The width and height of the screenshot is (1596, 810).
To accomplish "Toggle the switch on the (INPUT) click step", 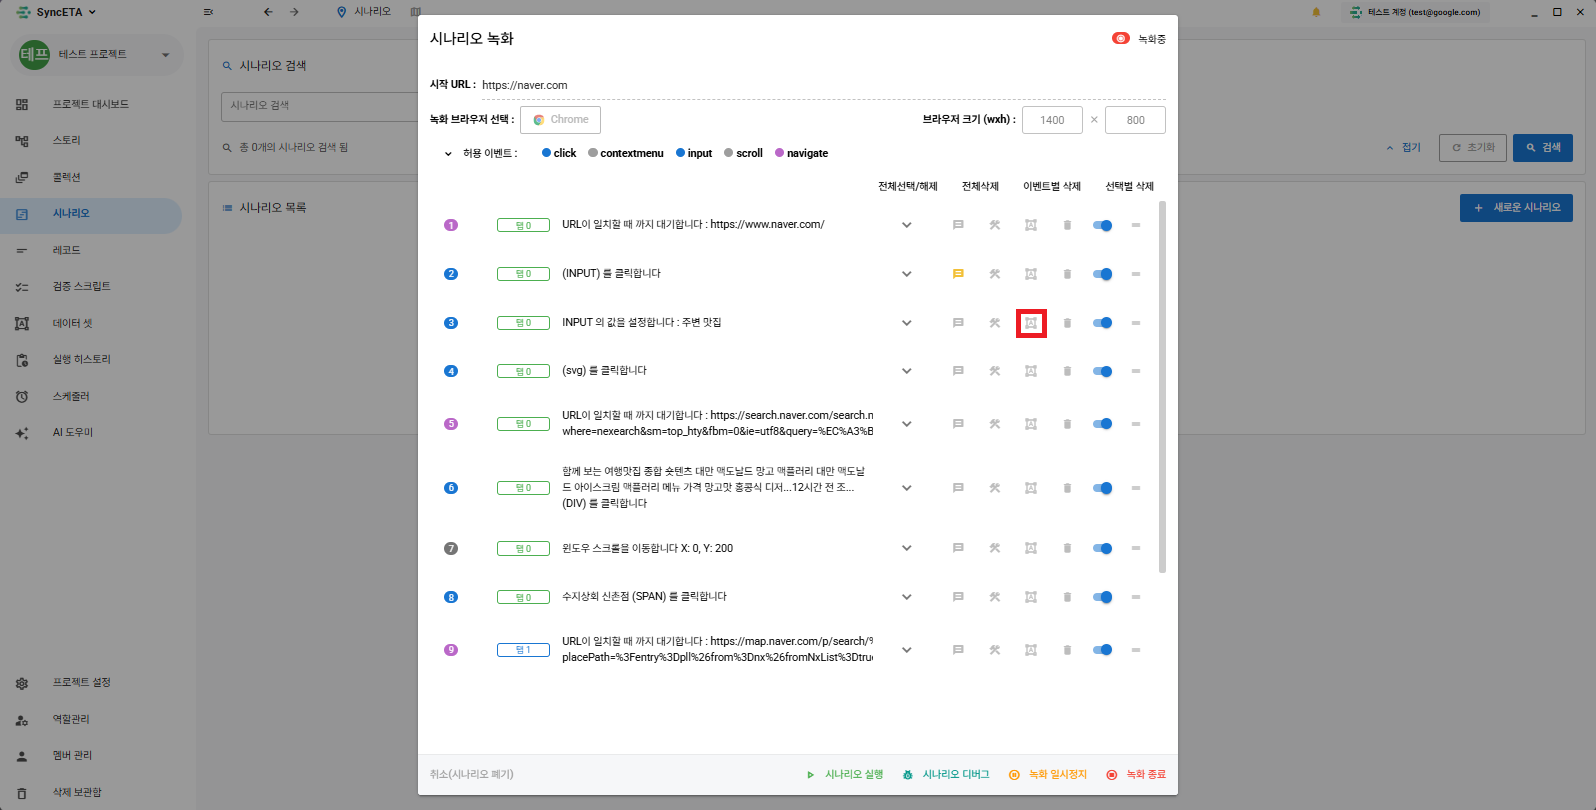I will click(x=1102, y=274).
